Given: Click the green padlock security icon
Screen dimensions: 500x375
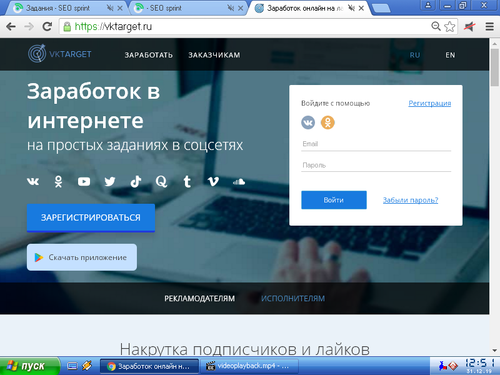Looking at the screenshot, I should [x=67, y=27].
